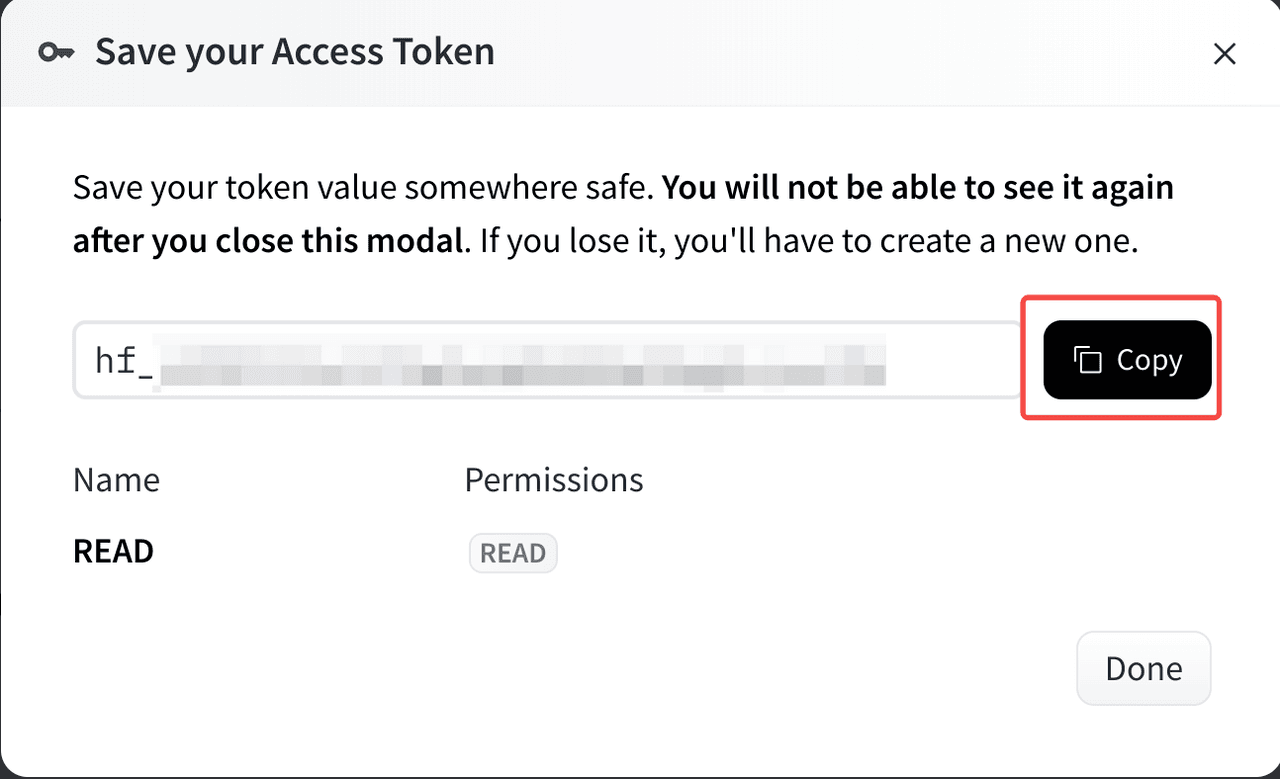Click the 'Save your Access Token' title text
Screen dimensions: 1280x779
(294, 51)
